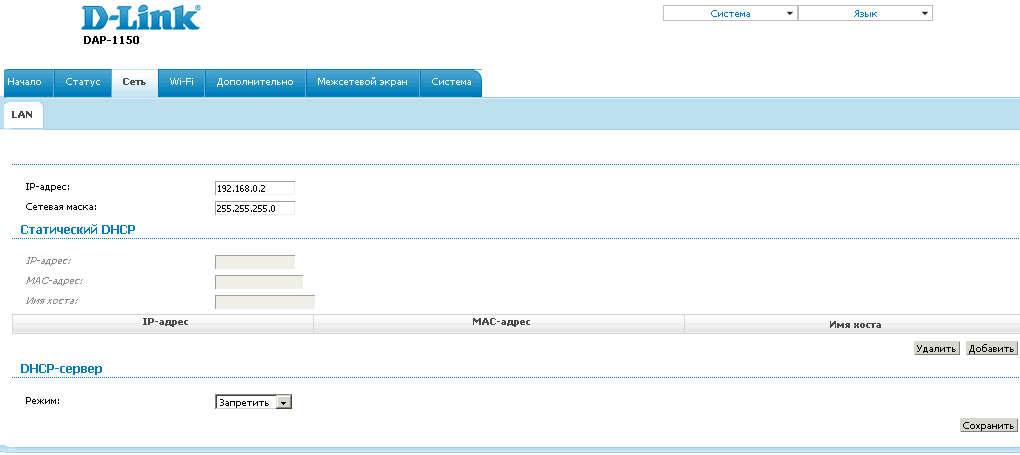Click the Имя хоста input field
This screenshot has width=1020, height=455.
[264, 302]
